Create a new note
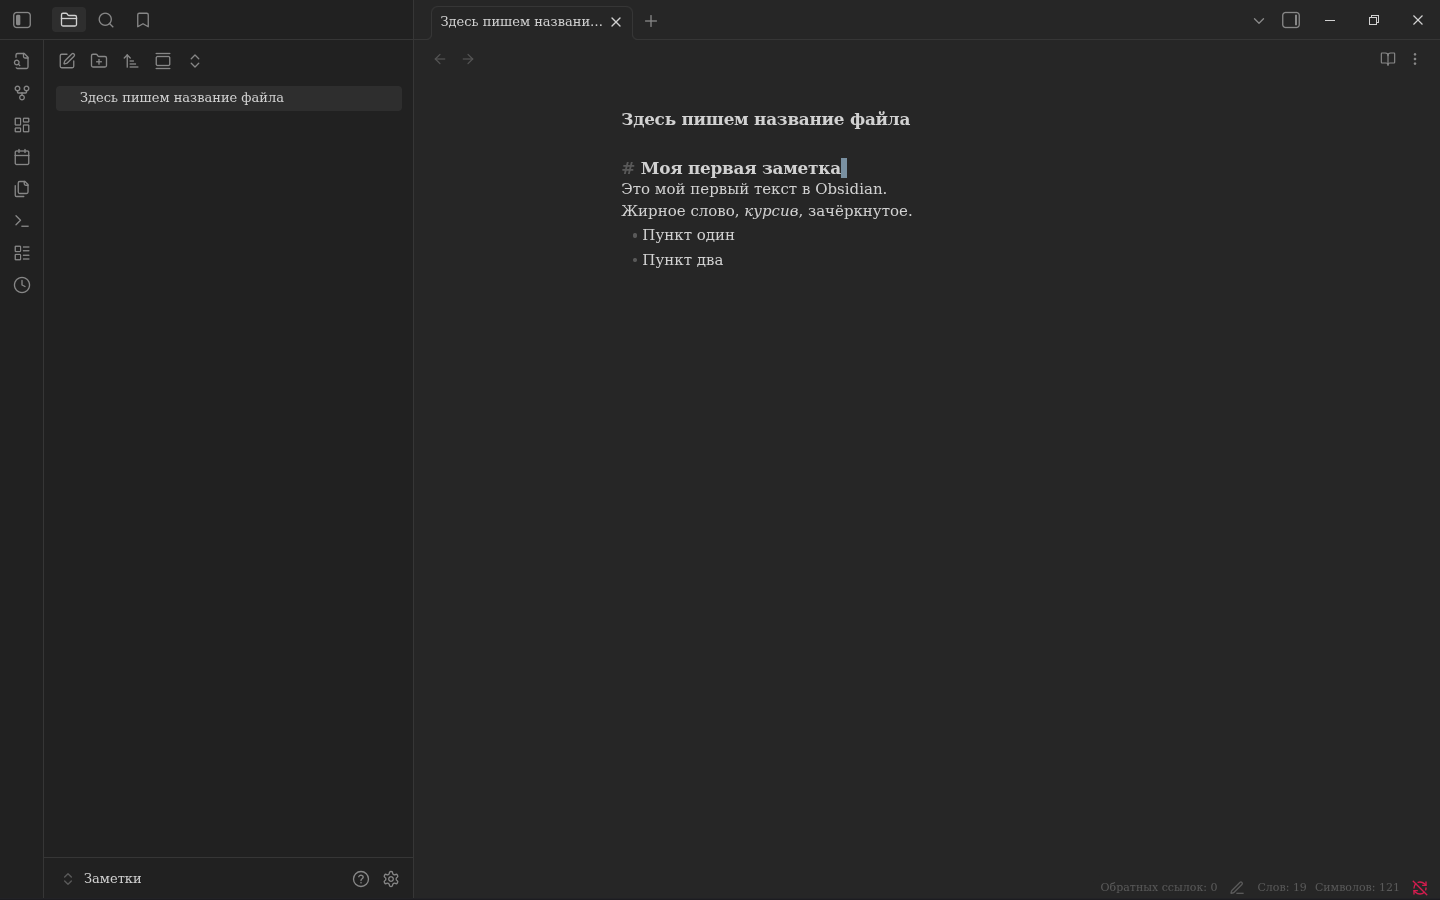This screenshot has width=1440, height=900. 67,61
